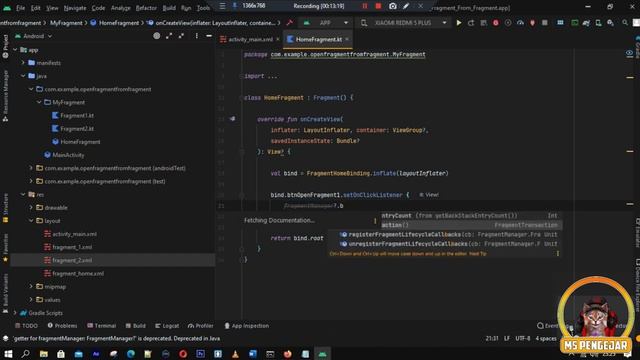Open the Problems tool window
The image size is (640, 360).
62,326
